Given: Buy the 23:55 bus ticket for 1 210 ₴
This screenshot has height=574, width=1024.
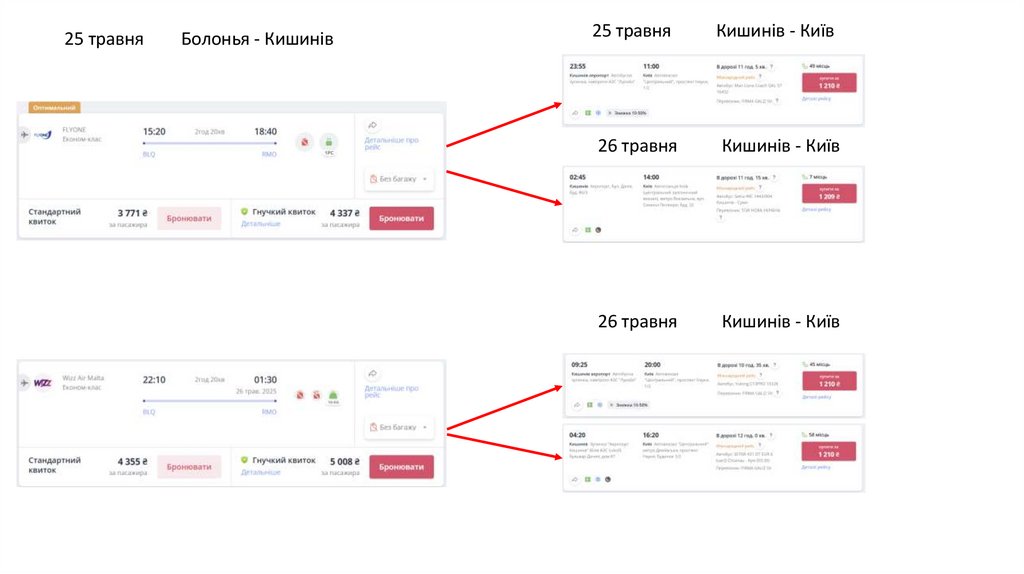Looking at the screenshot, I should tap(828, 83).
